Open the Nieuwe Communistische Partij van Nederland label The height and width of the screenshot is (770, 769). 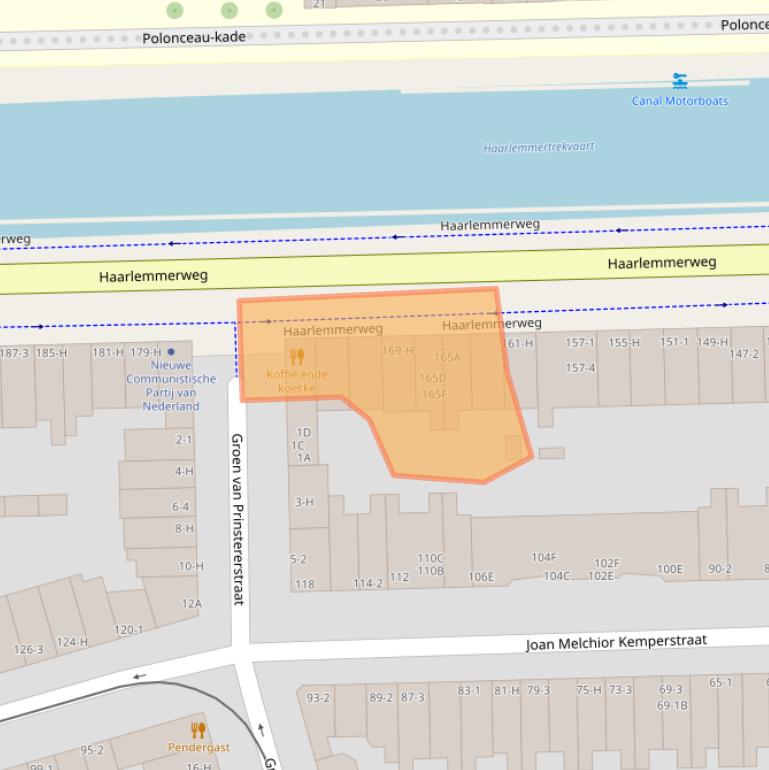pyautogui.click(x=170, y=386)
